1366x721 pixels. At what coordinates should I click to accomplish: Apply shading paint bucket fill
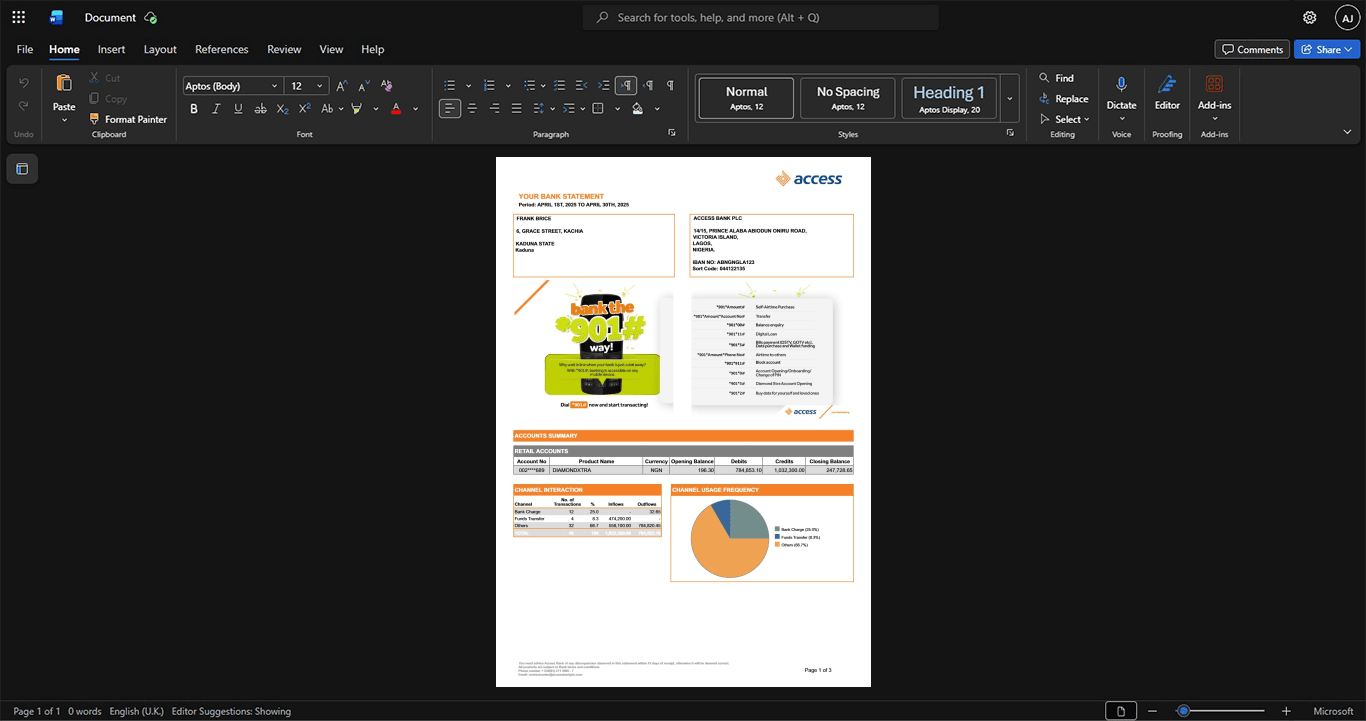tap(638, 108)
